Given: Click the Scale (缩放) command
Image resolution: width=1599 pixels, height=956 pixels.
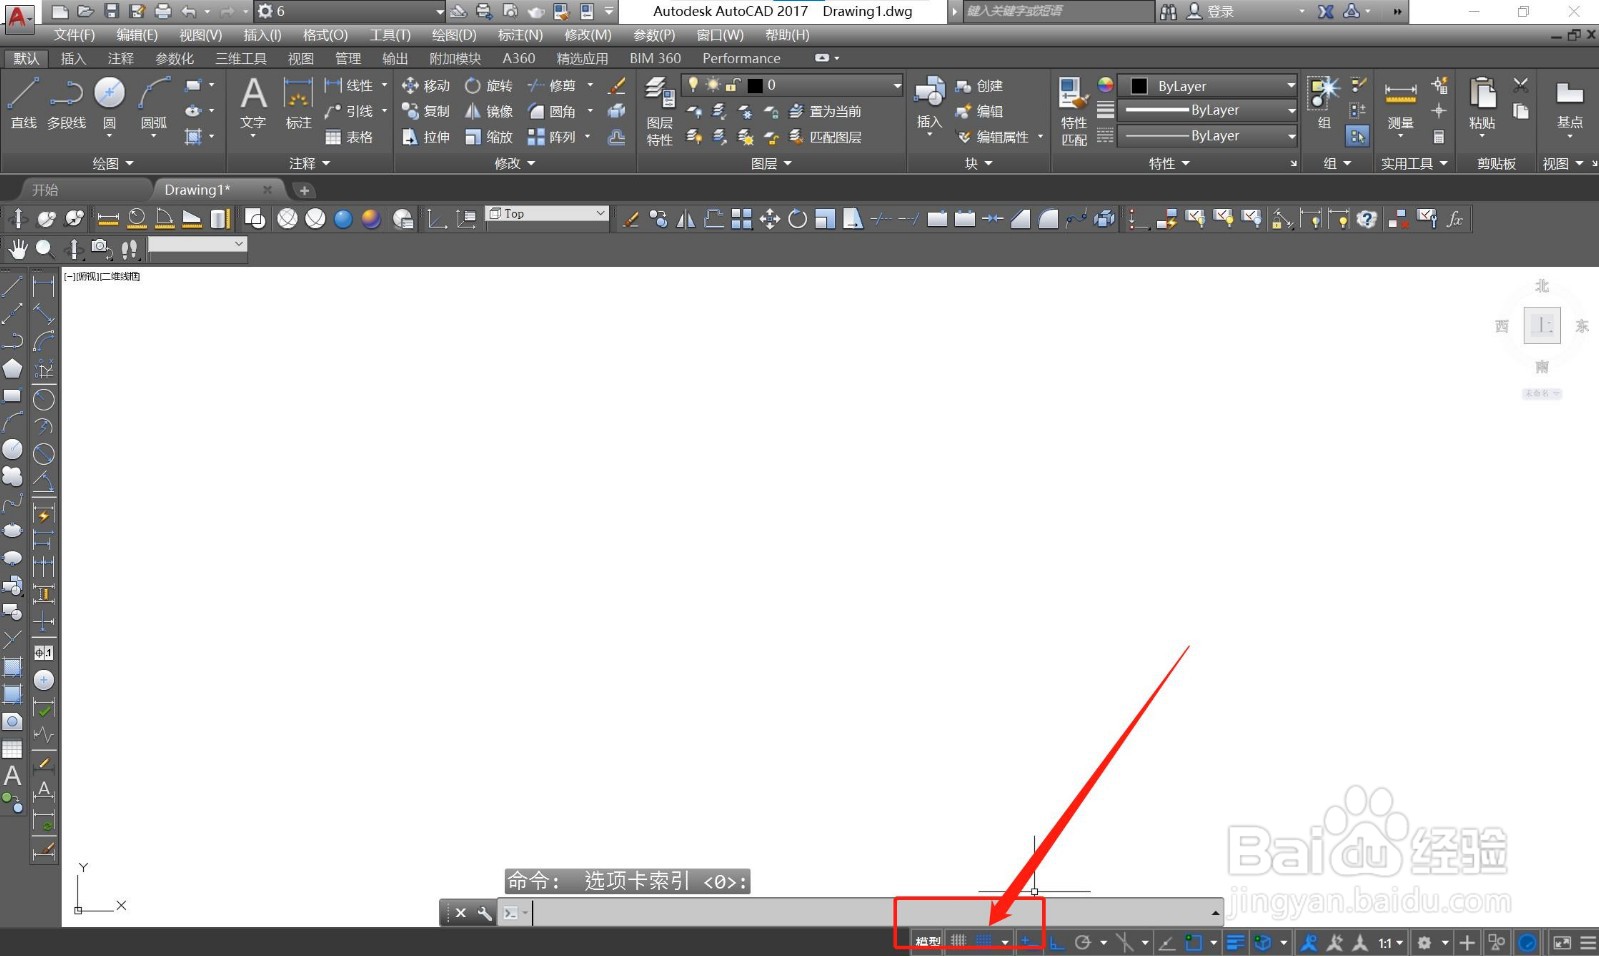Looking at the screenshot, I should (x=489, y=137).
